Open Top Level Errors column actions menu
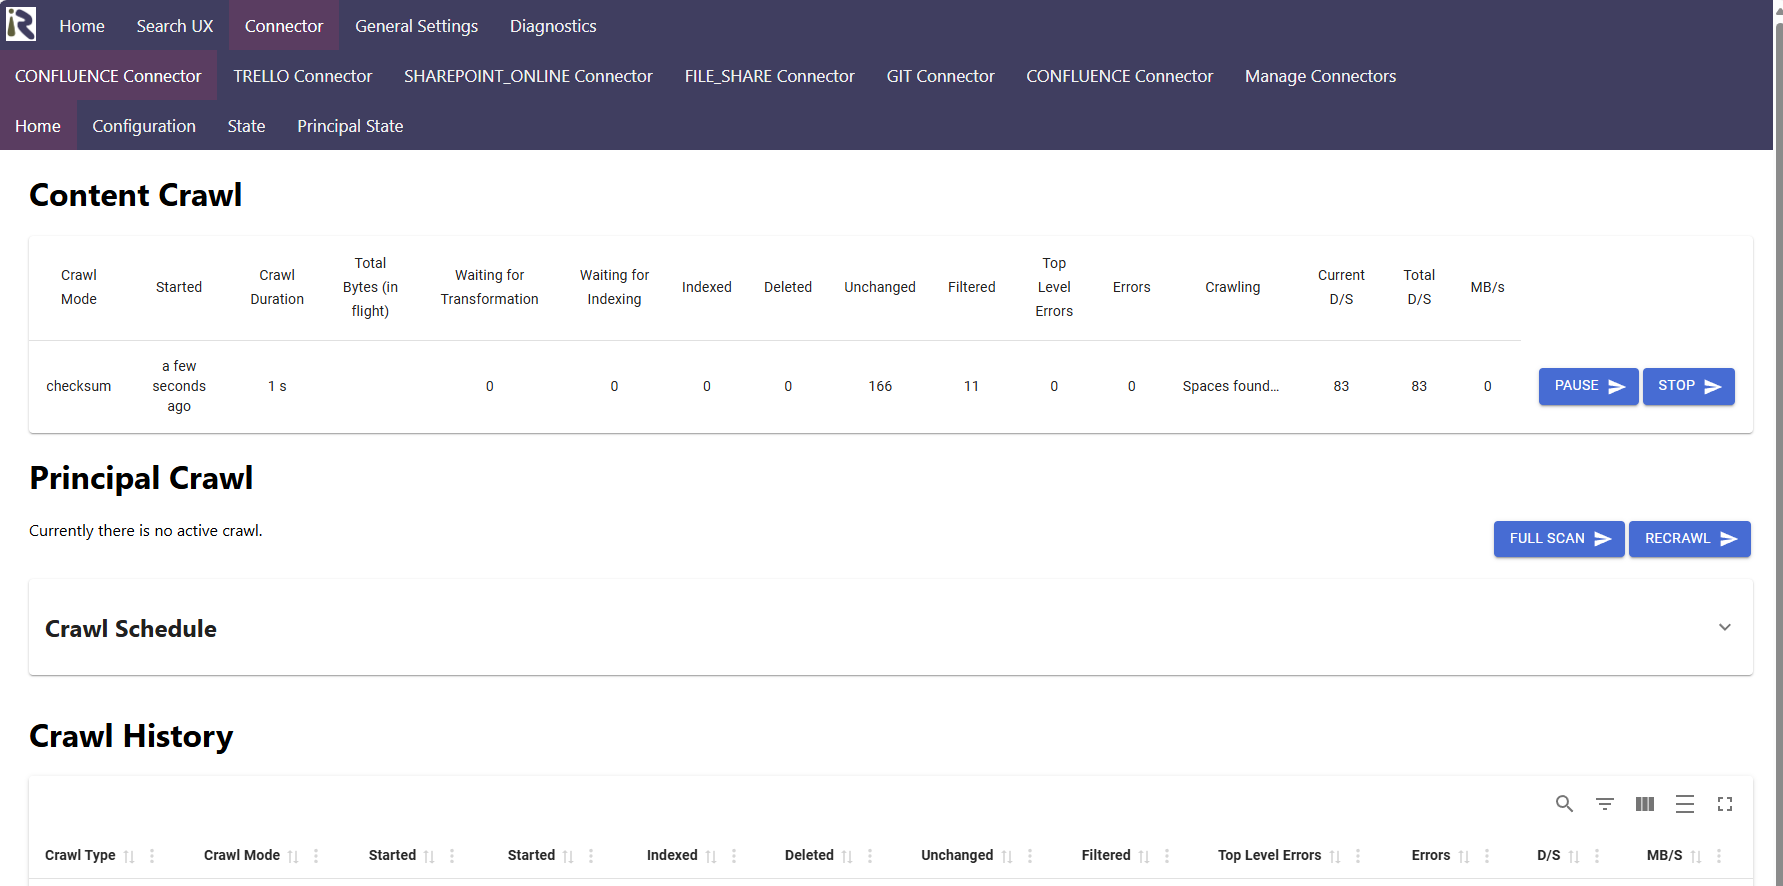Image resolution: width=1783 pixels, height=886 pixels. click(x=1358, y=856)
